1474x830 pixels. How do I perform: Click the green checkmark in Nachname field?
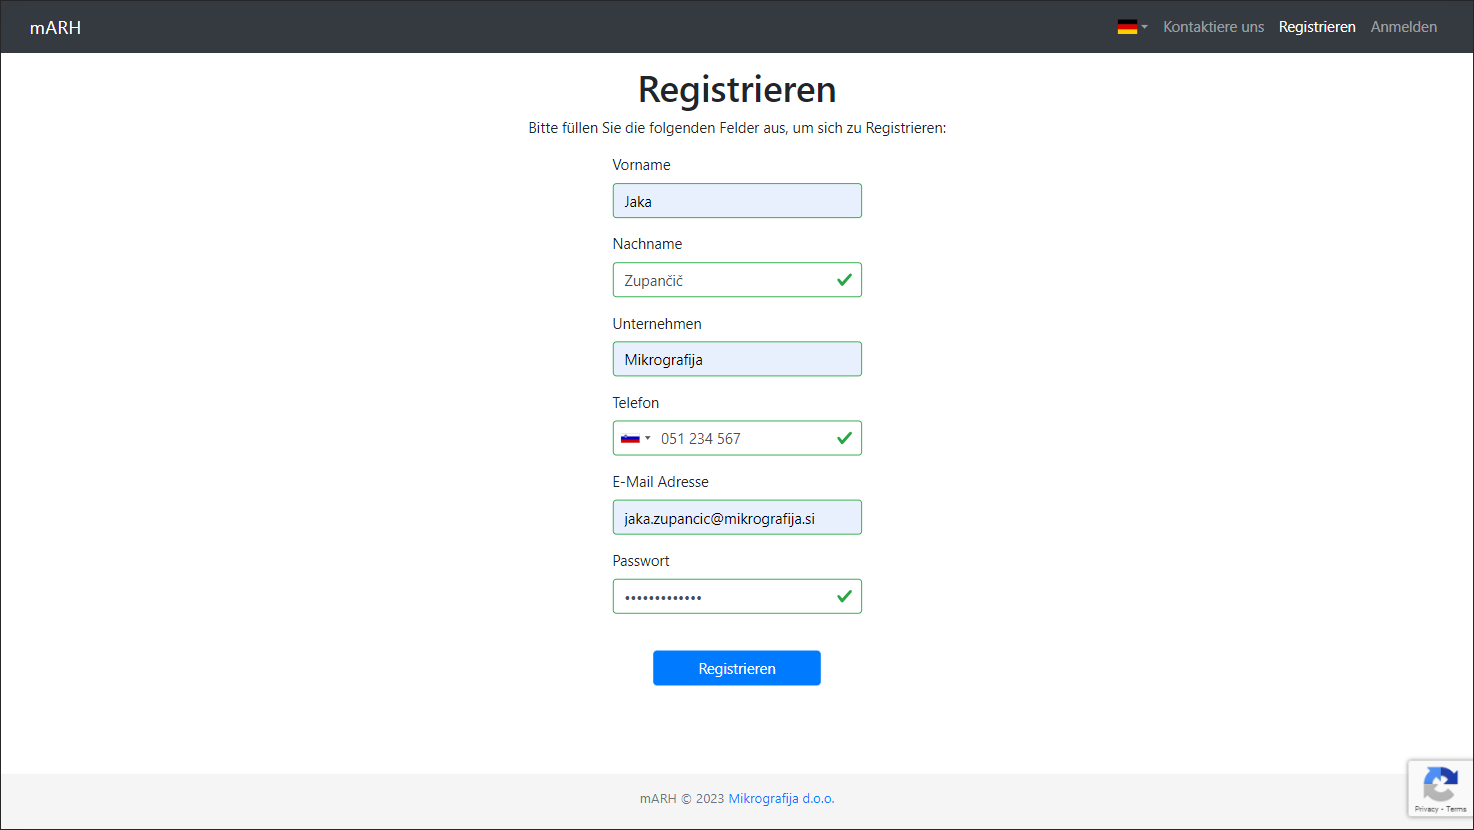[844, 280]
